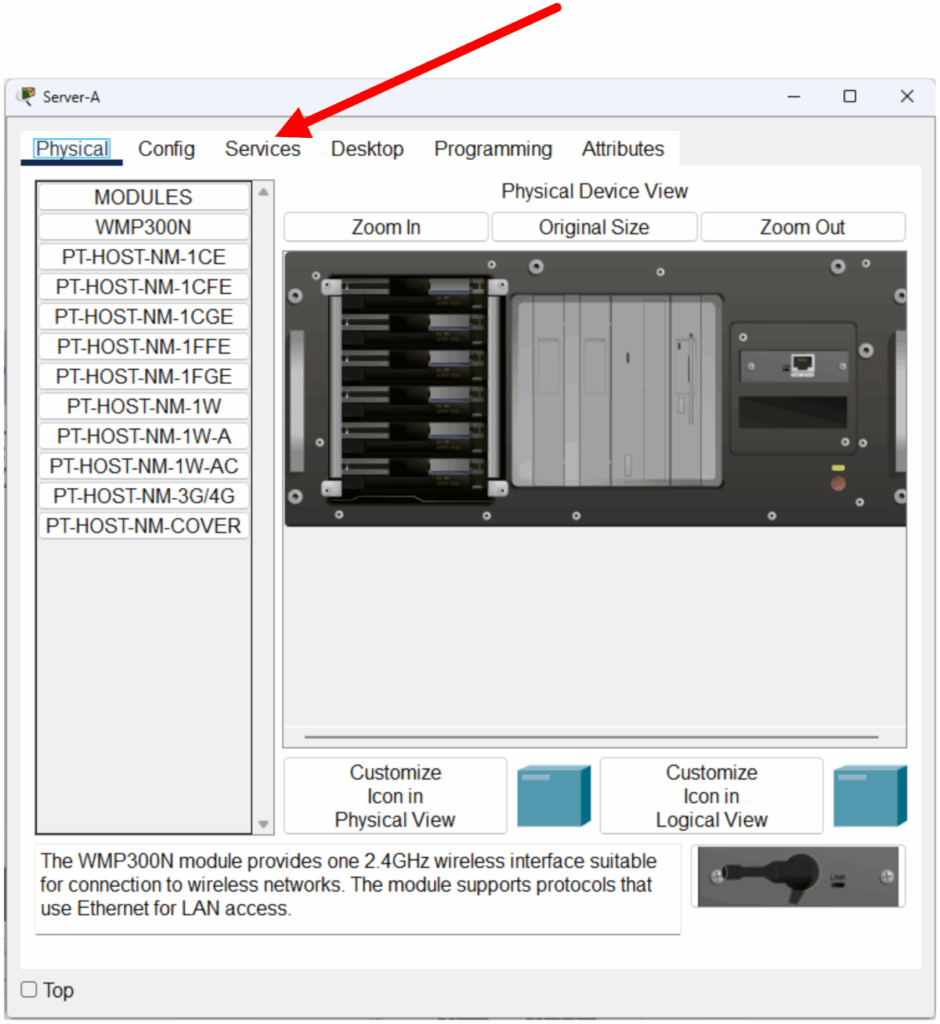Click the Ethernet port on the server module
Viewport: 940px width, 1024px height.
pyautogui.click(x=800, y=364)
